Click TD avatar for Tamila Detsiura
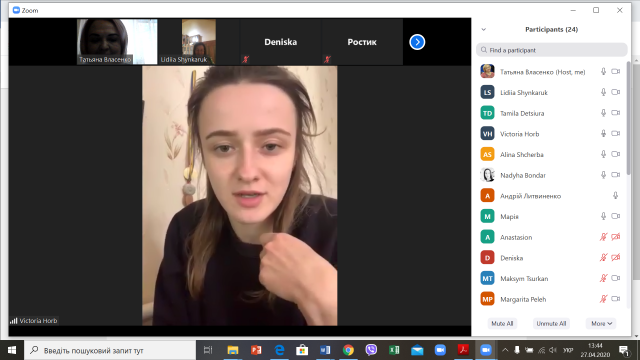Viewport: 640px width, 360px height. (487, 113)
